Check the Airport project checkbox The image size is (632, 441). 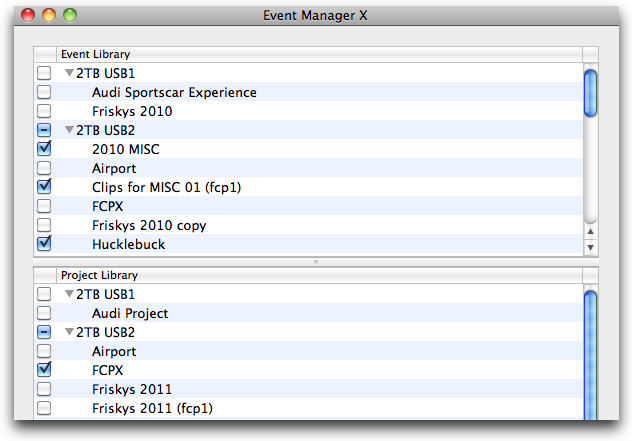44,351
